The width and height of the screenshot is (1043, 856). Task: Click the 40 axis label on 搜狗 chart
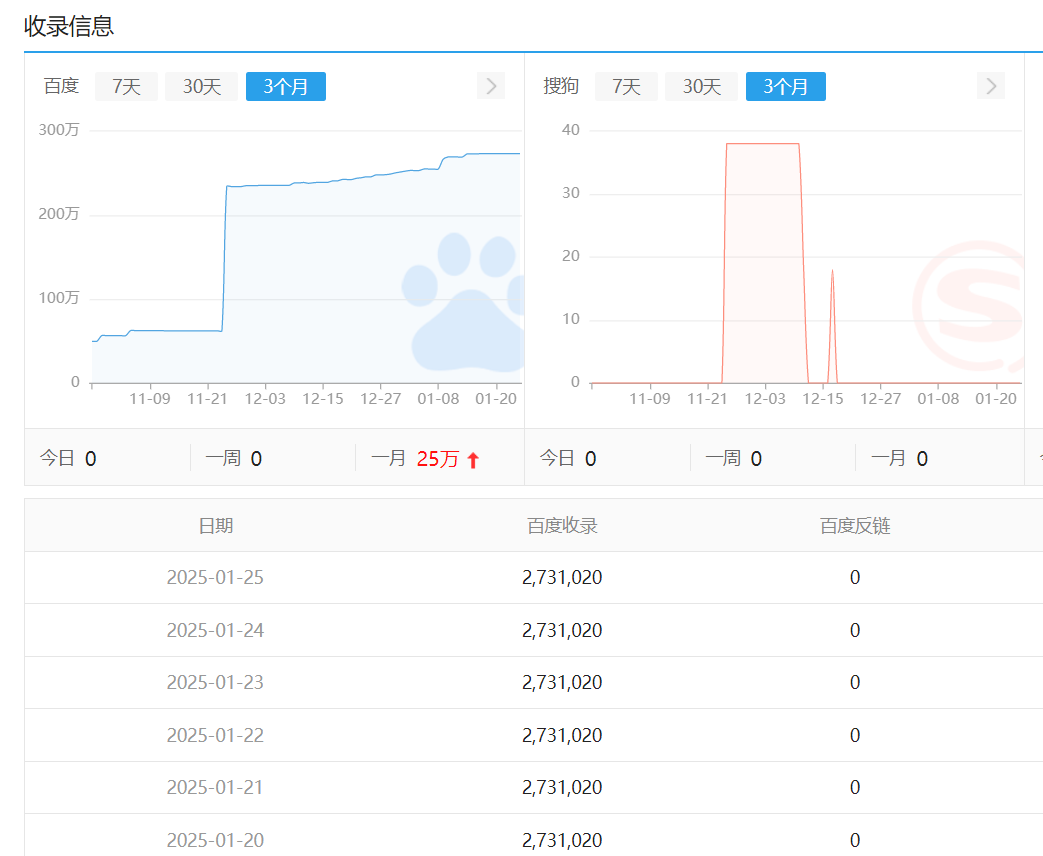[x=571, y=130]
